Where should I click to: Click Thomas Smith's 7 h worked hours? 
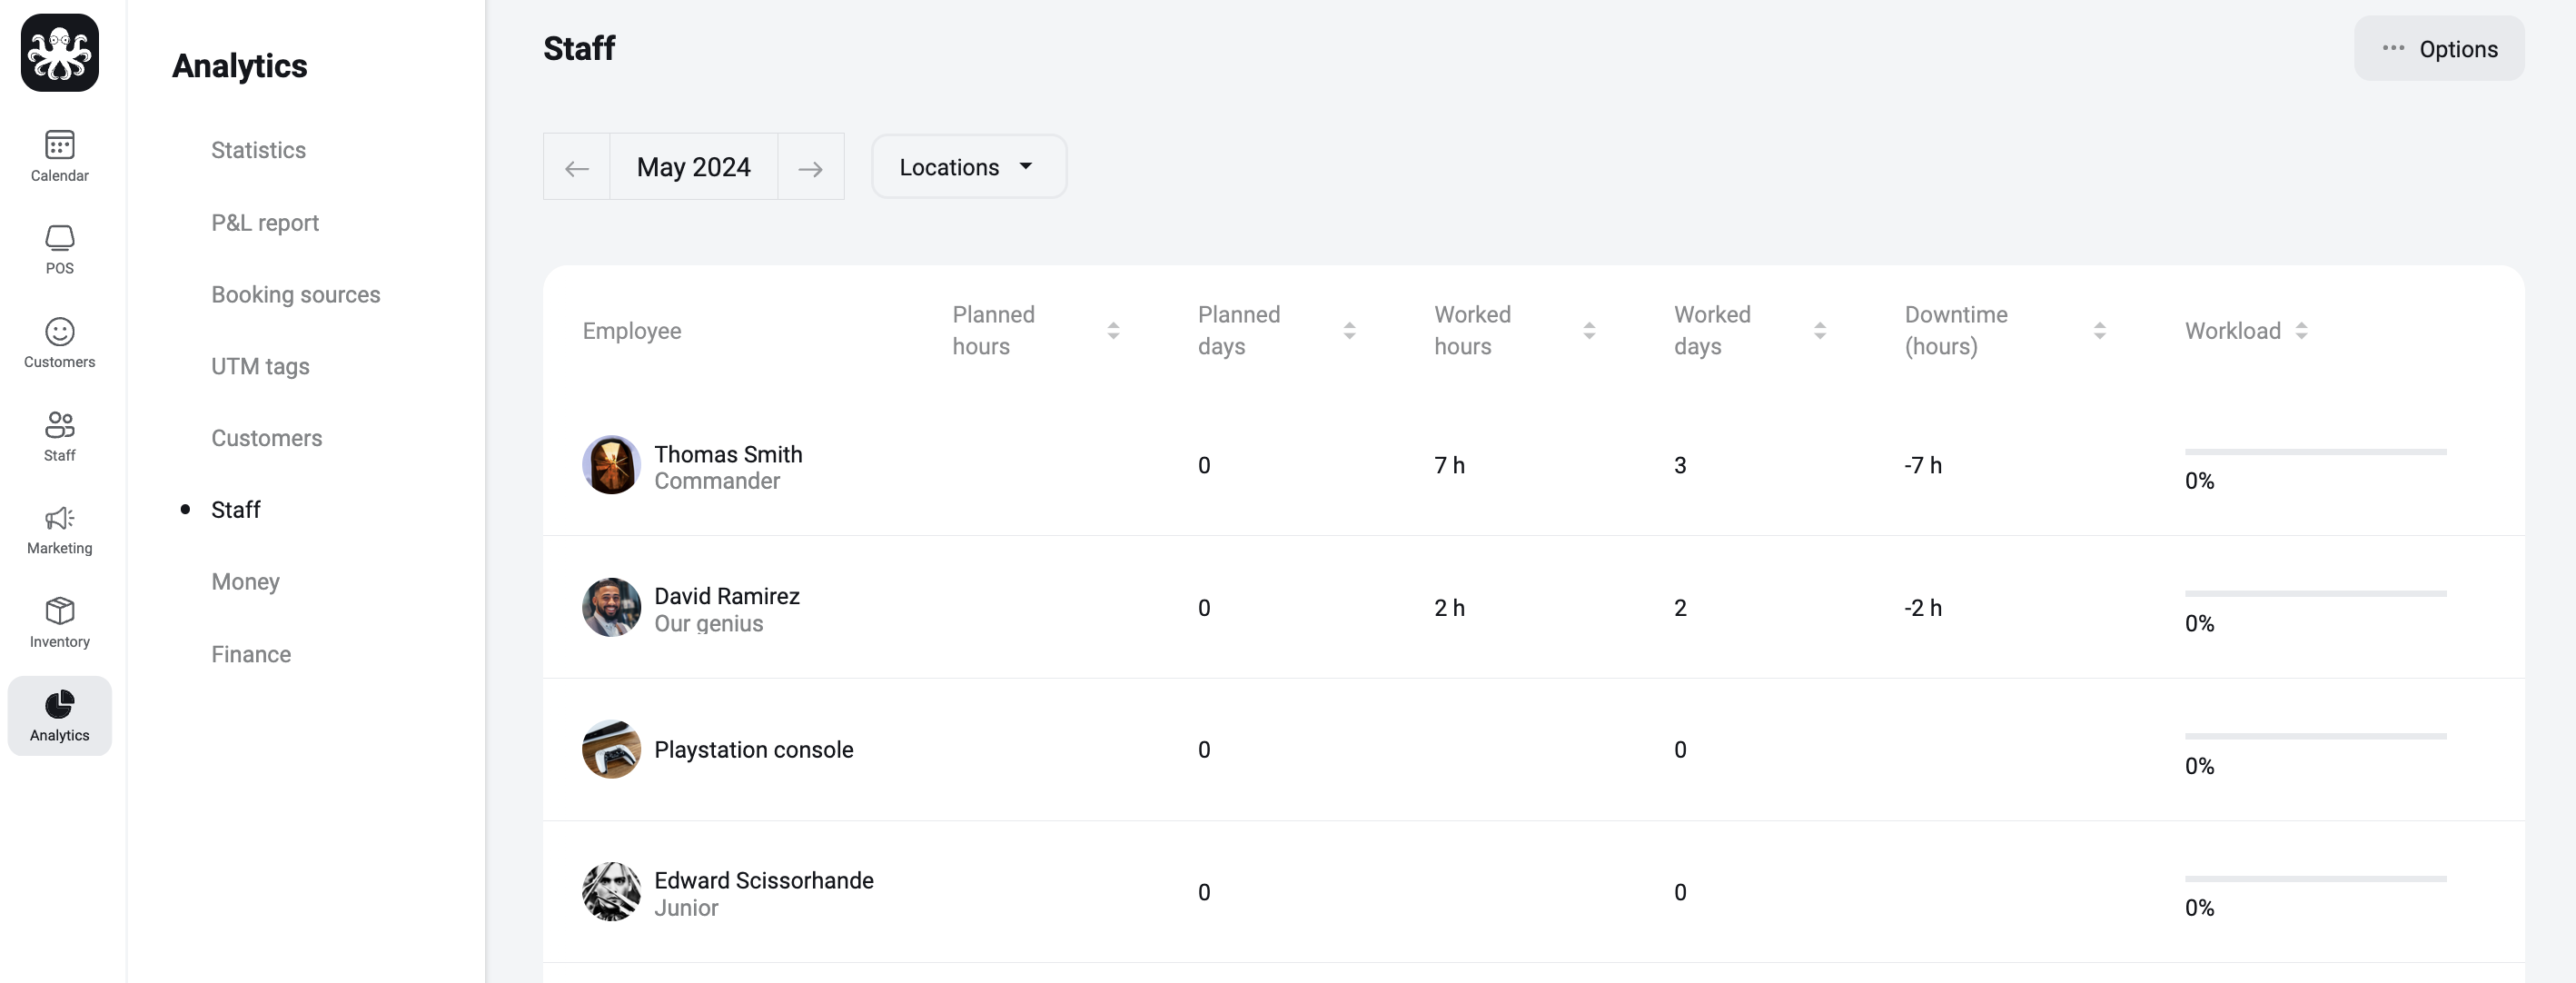click(x=1449, y=465)
